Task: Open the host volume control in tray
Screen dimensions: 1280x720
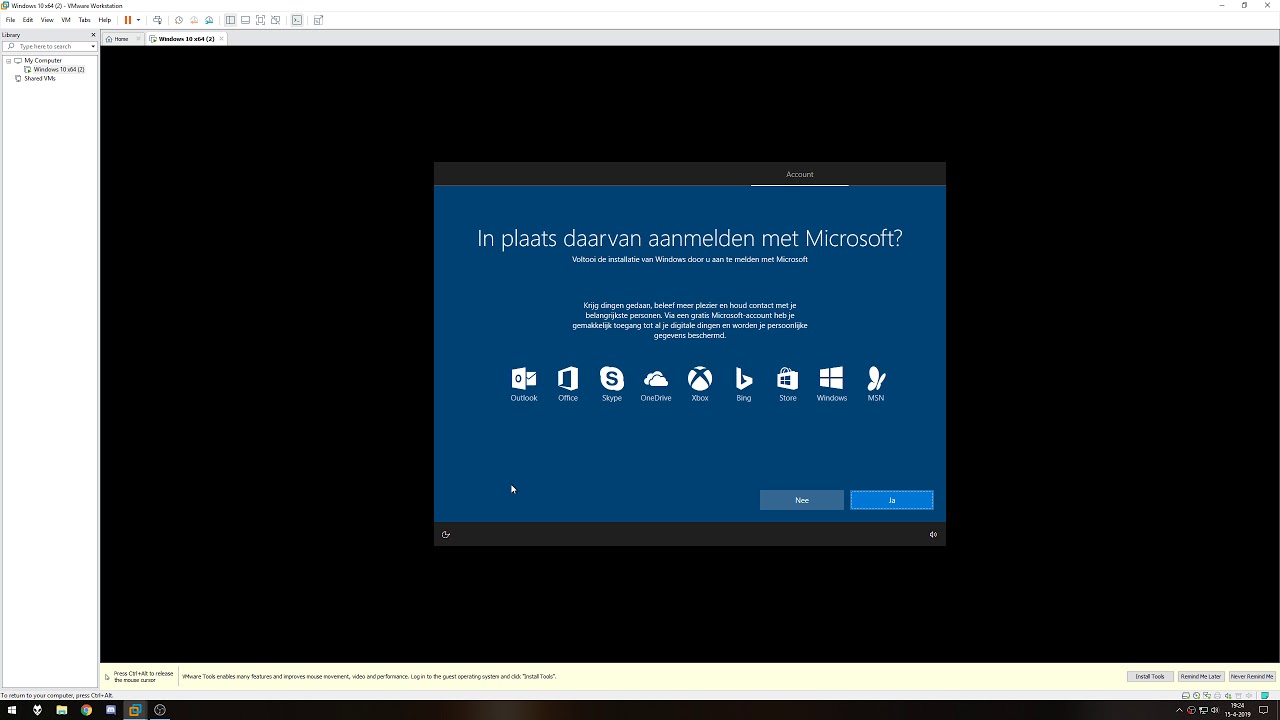Action: 1215,710
